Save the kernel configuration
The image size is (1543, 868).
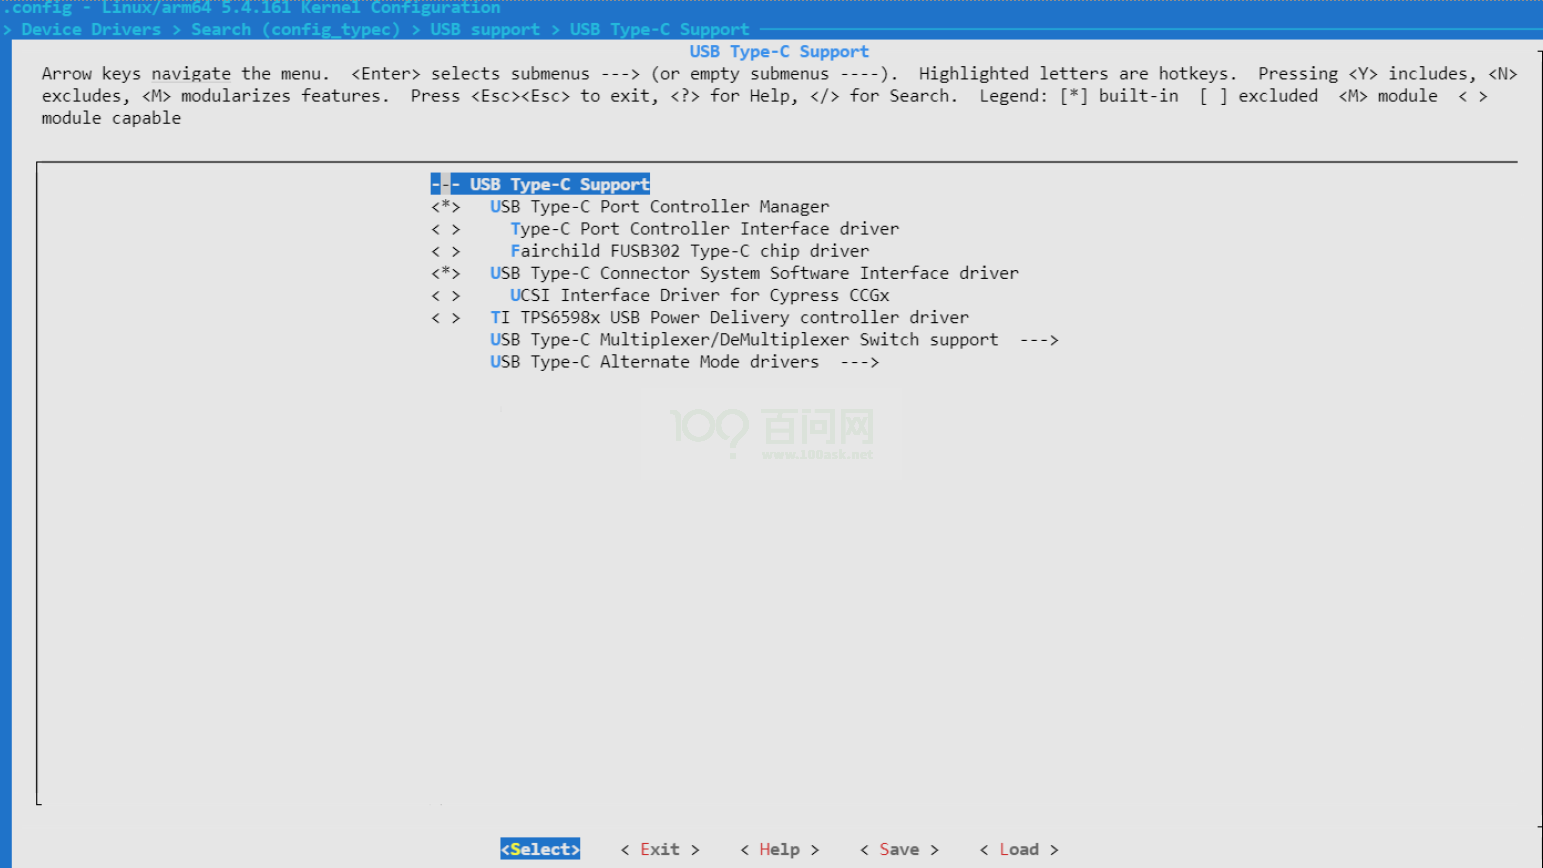pyautogui.click(x=899, y=849)
